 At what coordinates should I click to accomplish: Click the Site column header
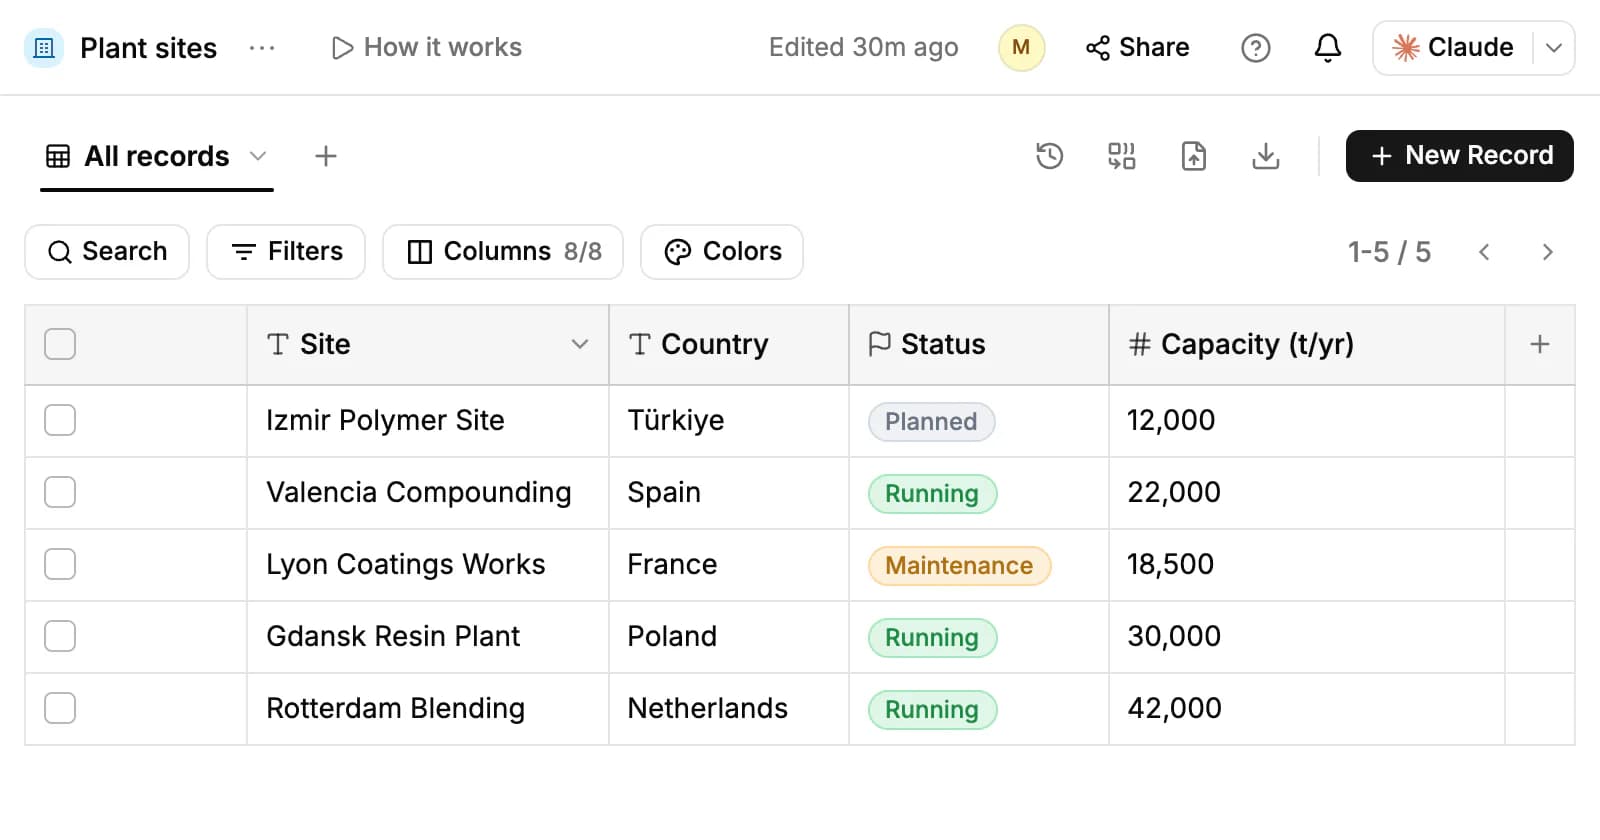[428, 344]
